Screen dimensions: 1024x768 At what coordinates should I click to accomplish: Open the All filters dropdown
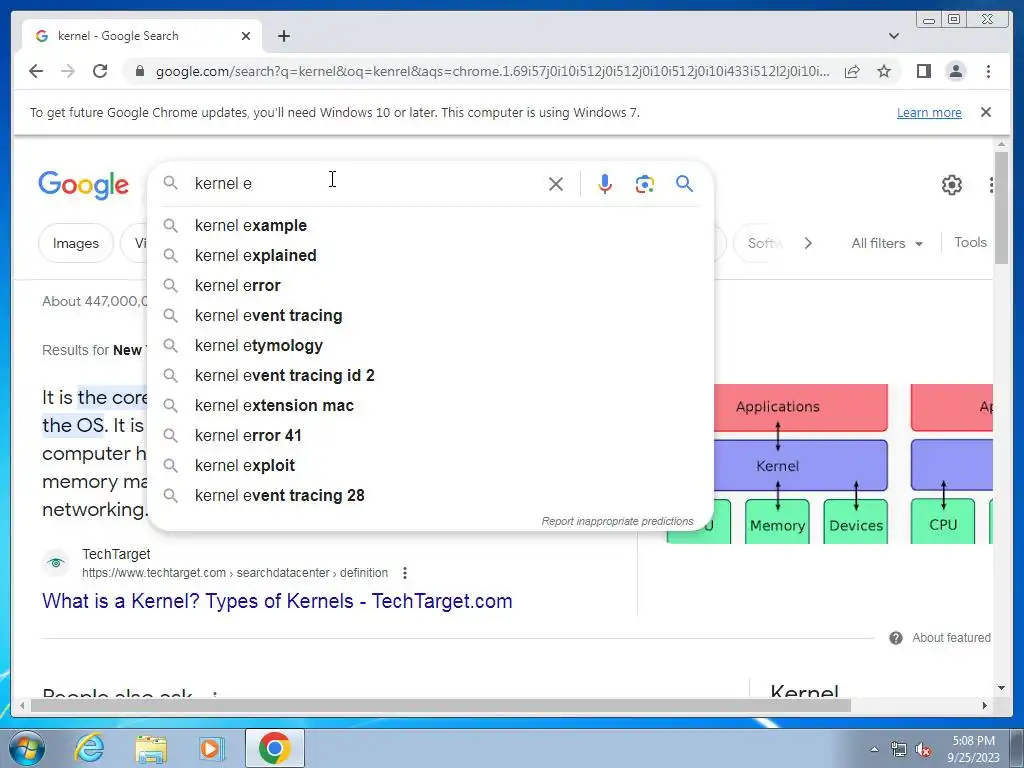[887, 243]
